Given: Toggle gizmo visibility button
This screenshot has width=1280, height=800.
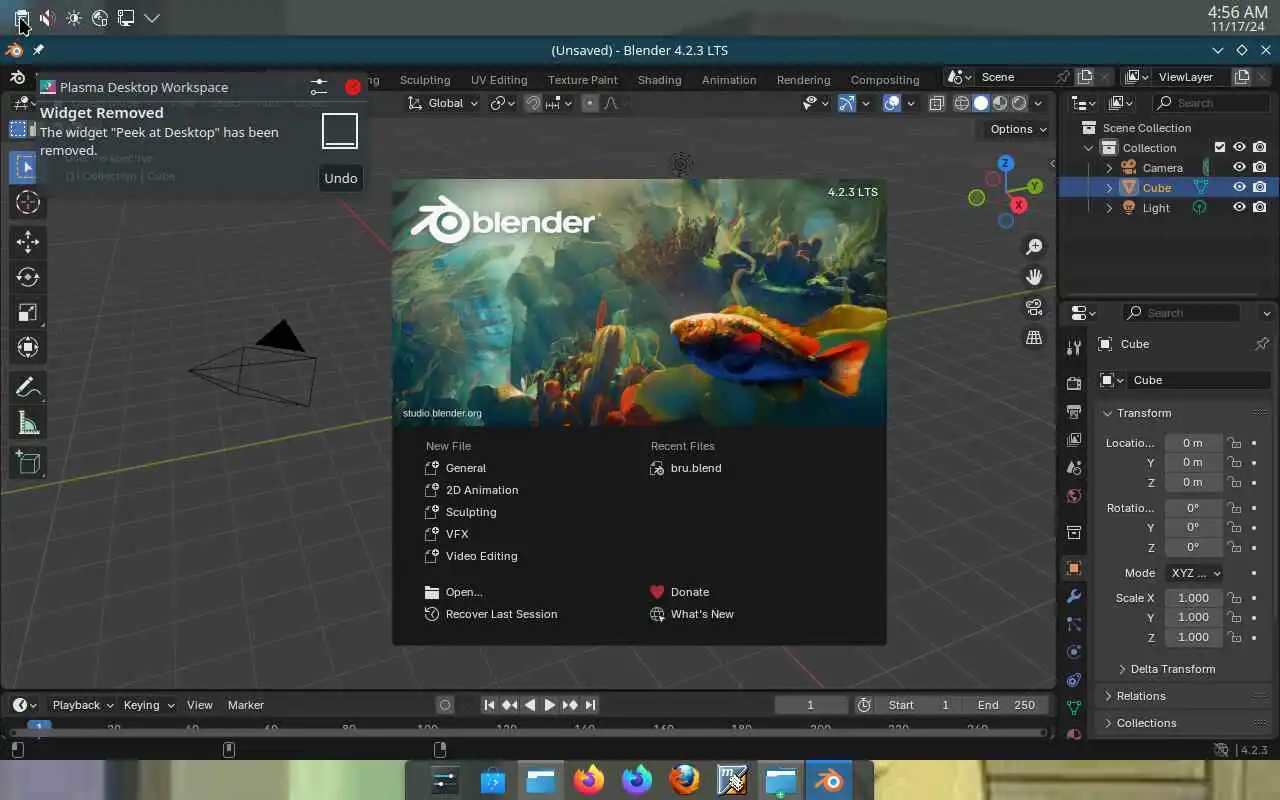Looking at the screenshot, I should point(847,103).
